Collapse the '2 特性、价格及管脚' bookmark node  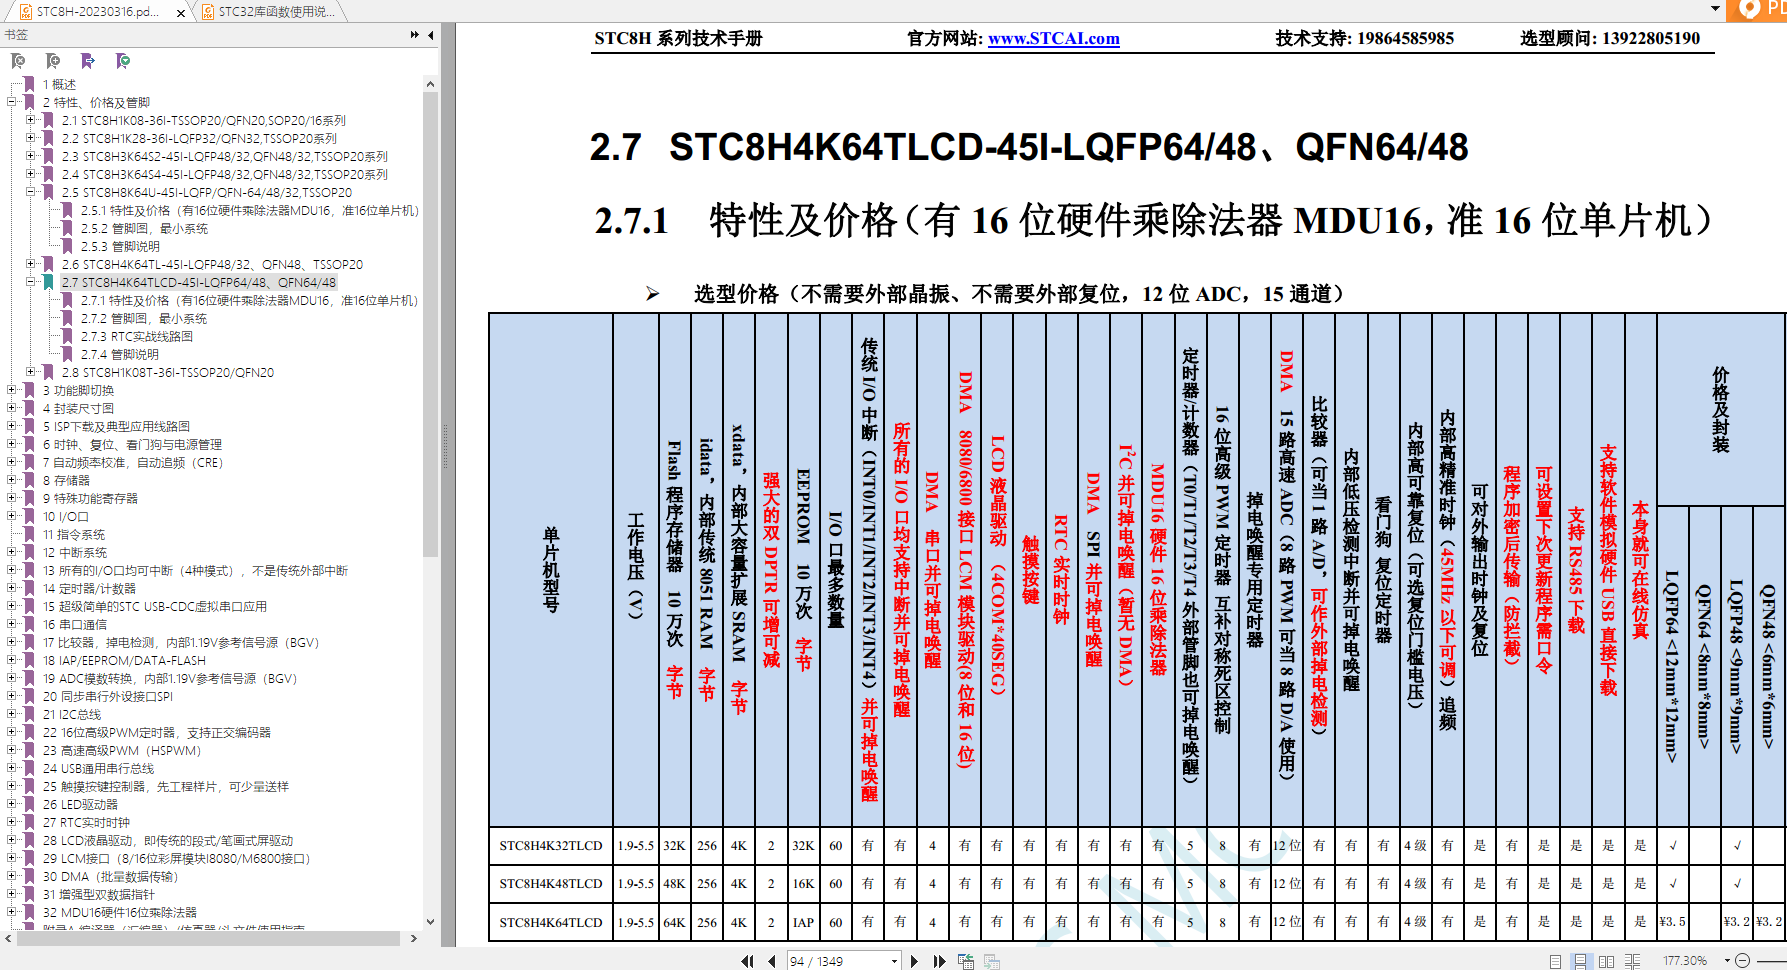[x=12, y=102]
